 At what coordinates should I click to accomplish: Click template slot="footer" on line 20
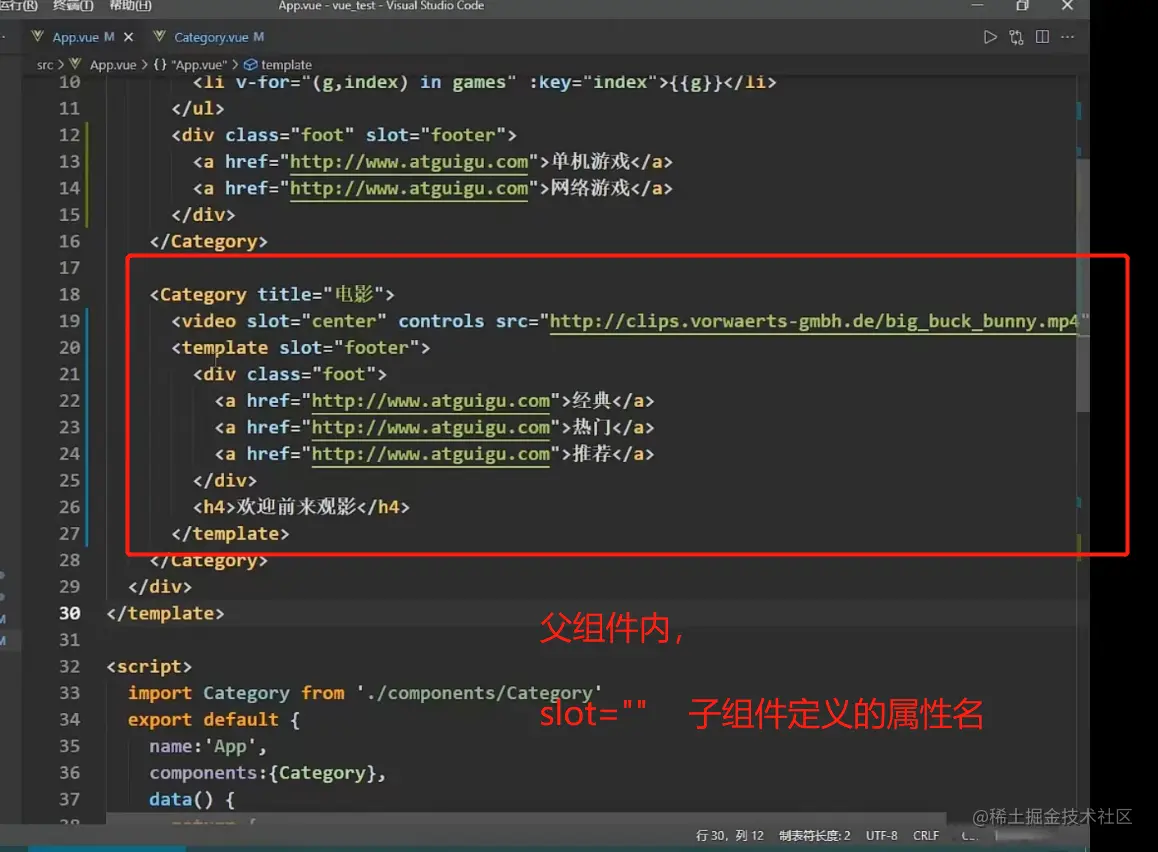(301, 348)
